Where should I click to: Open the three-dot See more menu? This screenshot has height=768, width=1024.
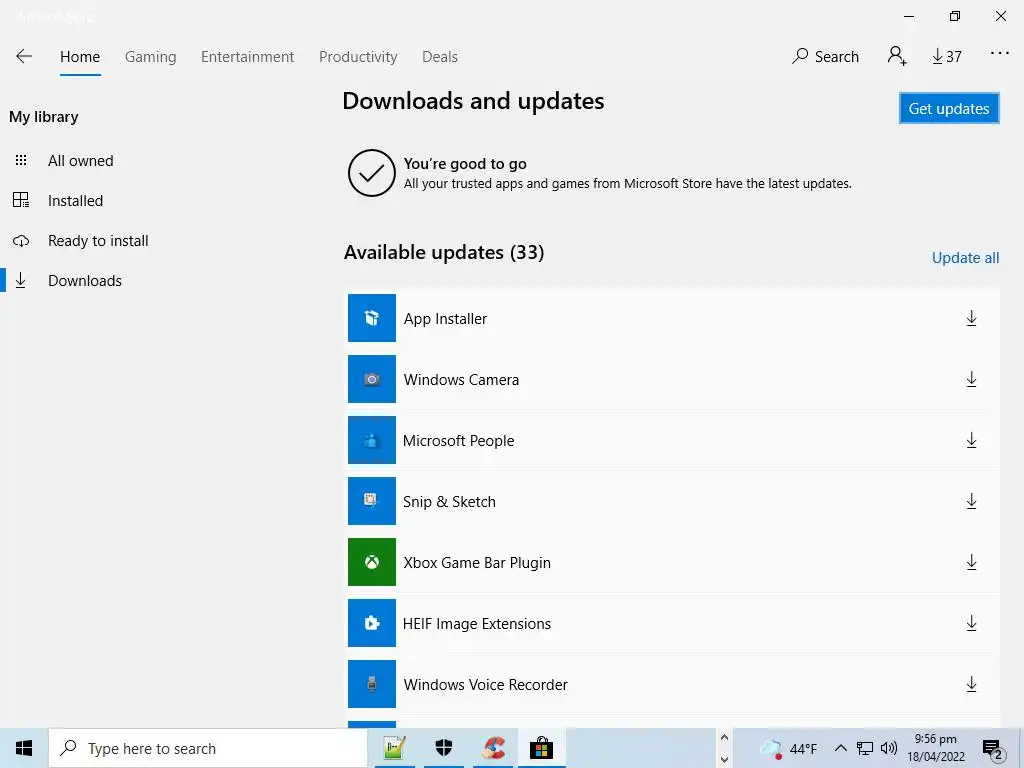[999, 54]
